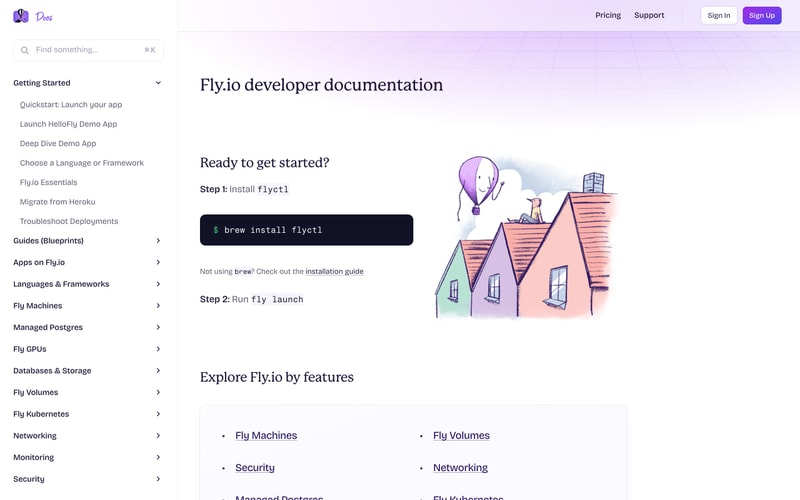Expand the Monitoring sidebar chevron
The width and height of the screenshot is (800, 500).
(158, 457)
